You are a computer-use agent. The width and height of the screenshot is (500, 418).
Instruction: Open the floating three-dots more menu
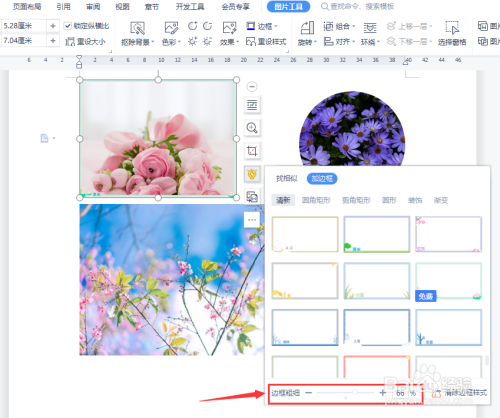click(252, 220)
